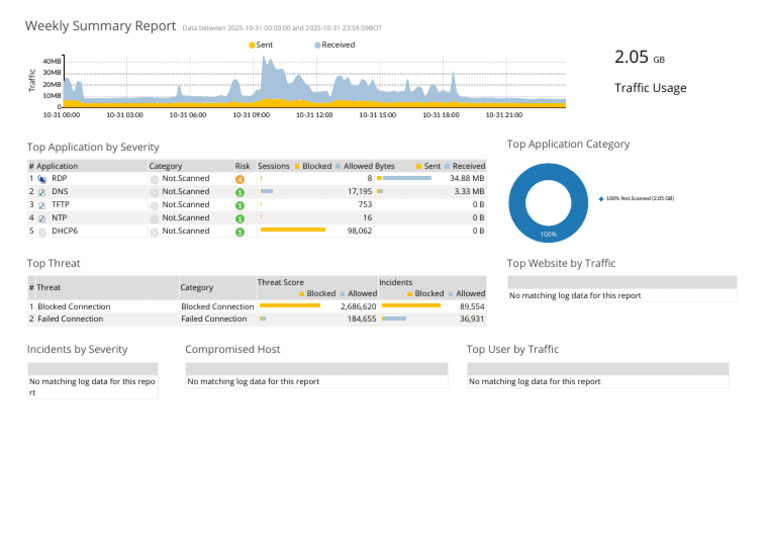The height and width of the screenshot is (543, 768).
Task: Click the Top Application by Severity heading
Action: (x=93, y=147)
